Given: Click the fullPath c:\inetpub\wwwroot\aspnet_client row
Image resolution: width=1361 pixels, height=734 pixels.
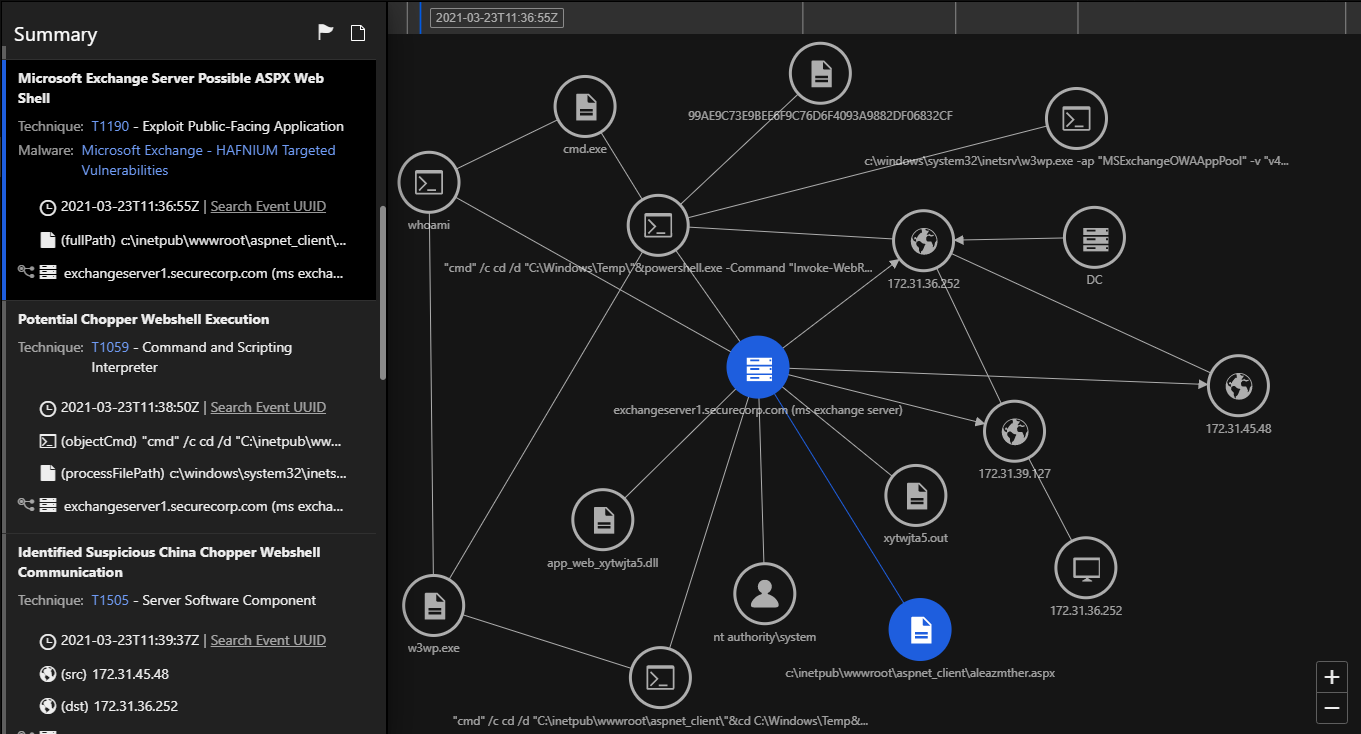Looking at the screenshot, I should coord(193,240).
